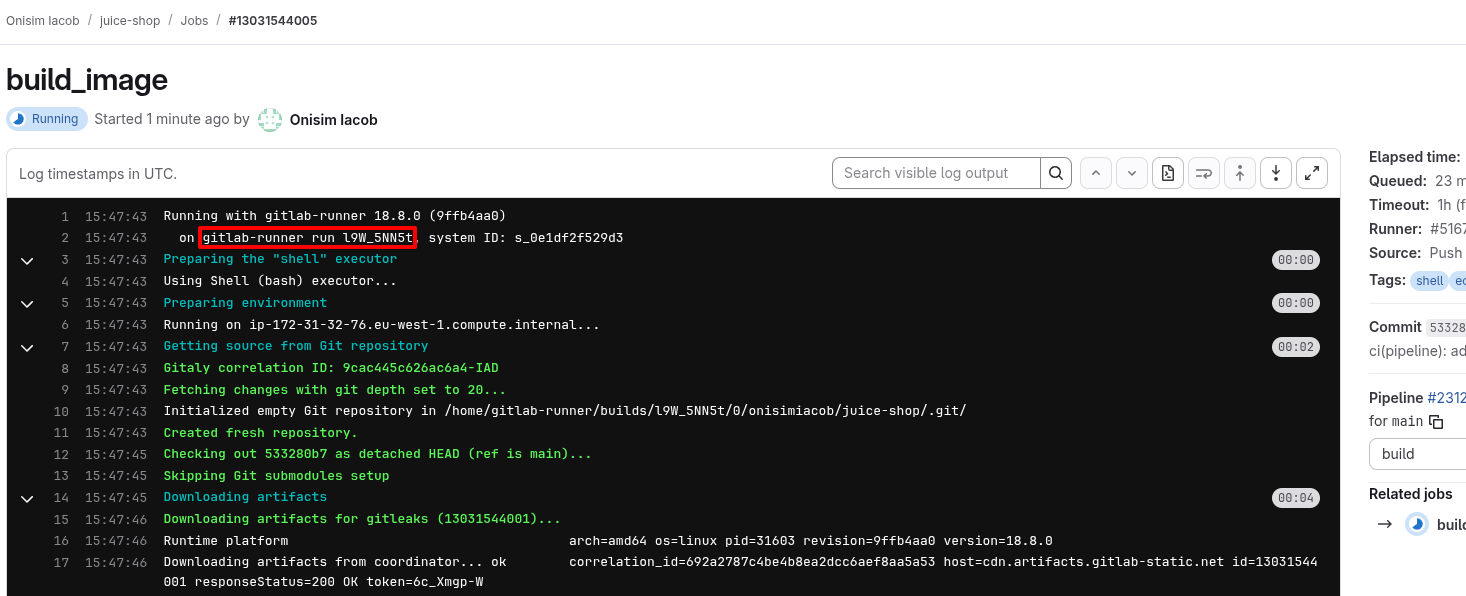Click the log search magnifier button

(x=1055, y=173)
